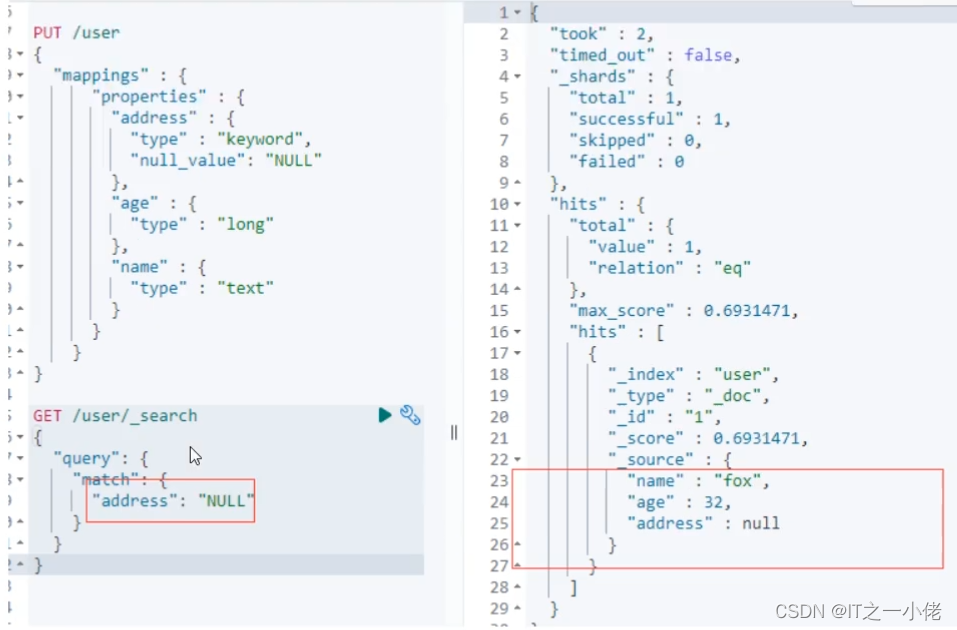Click "_index" : "user" in response
The image size is (957, 630).
(x=693, y=374)
